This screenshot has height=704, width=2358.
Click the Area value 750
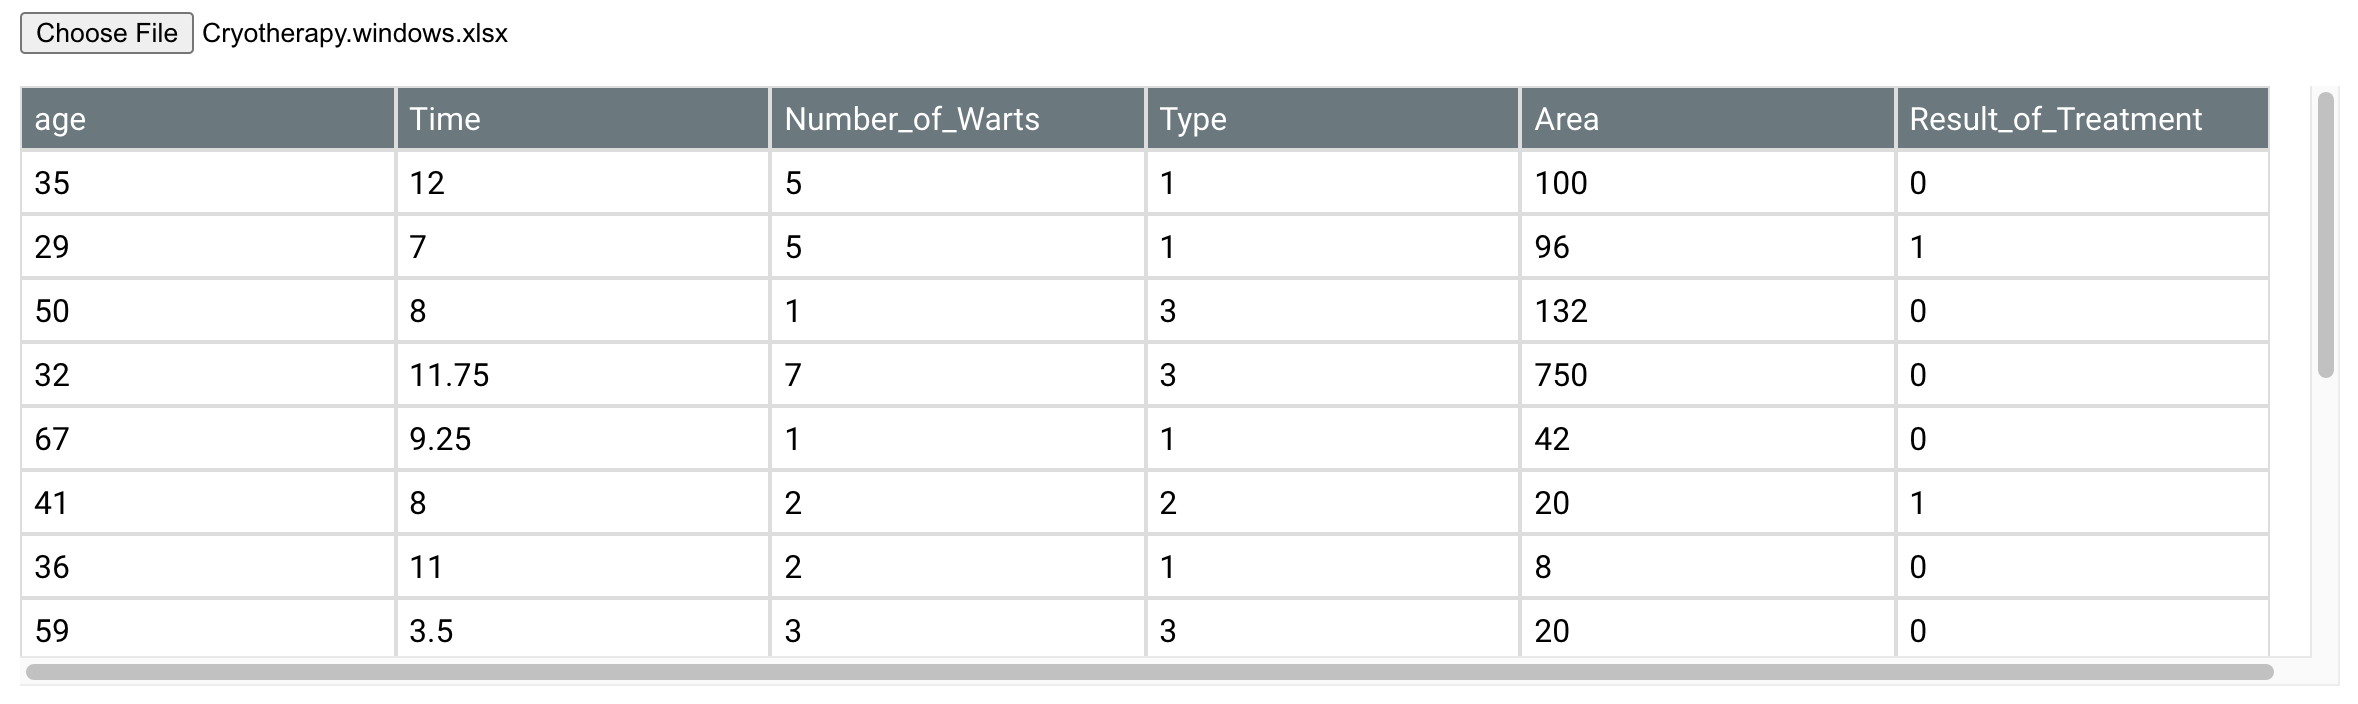click(x=1700, y=375)
